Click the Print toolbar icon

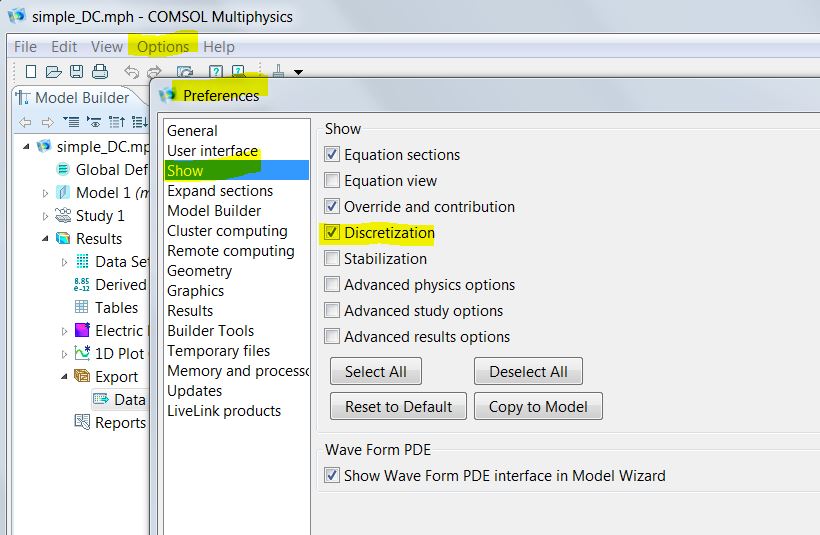99,71
